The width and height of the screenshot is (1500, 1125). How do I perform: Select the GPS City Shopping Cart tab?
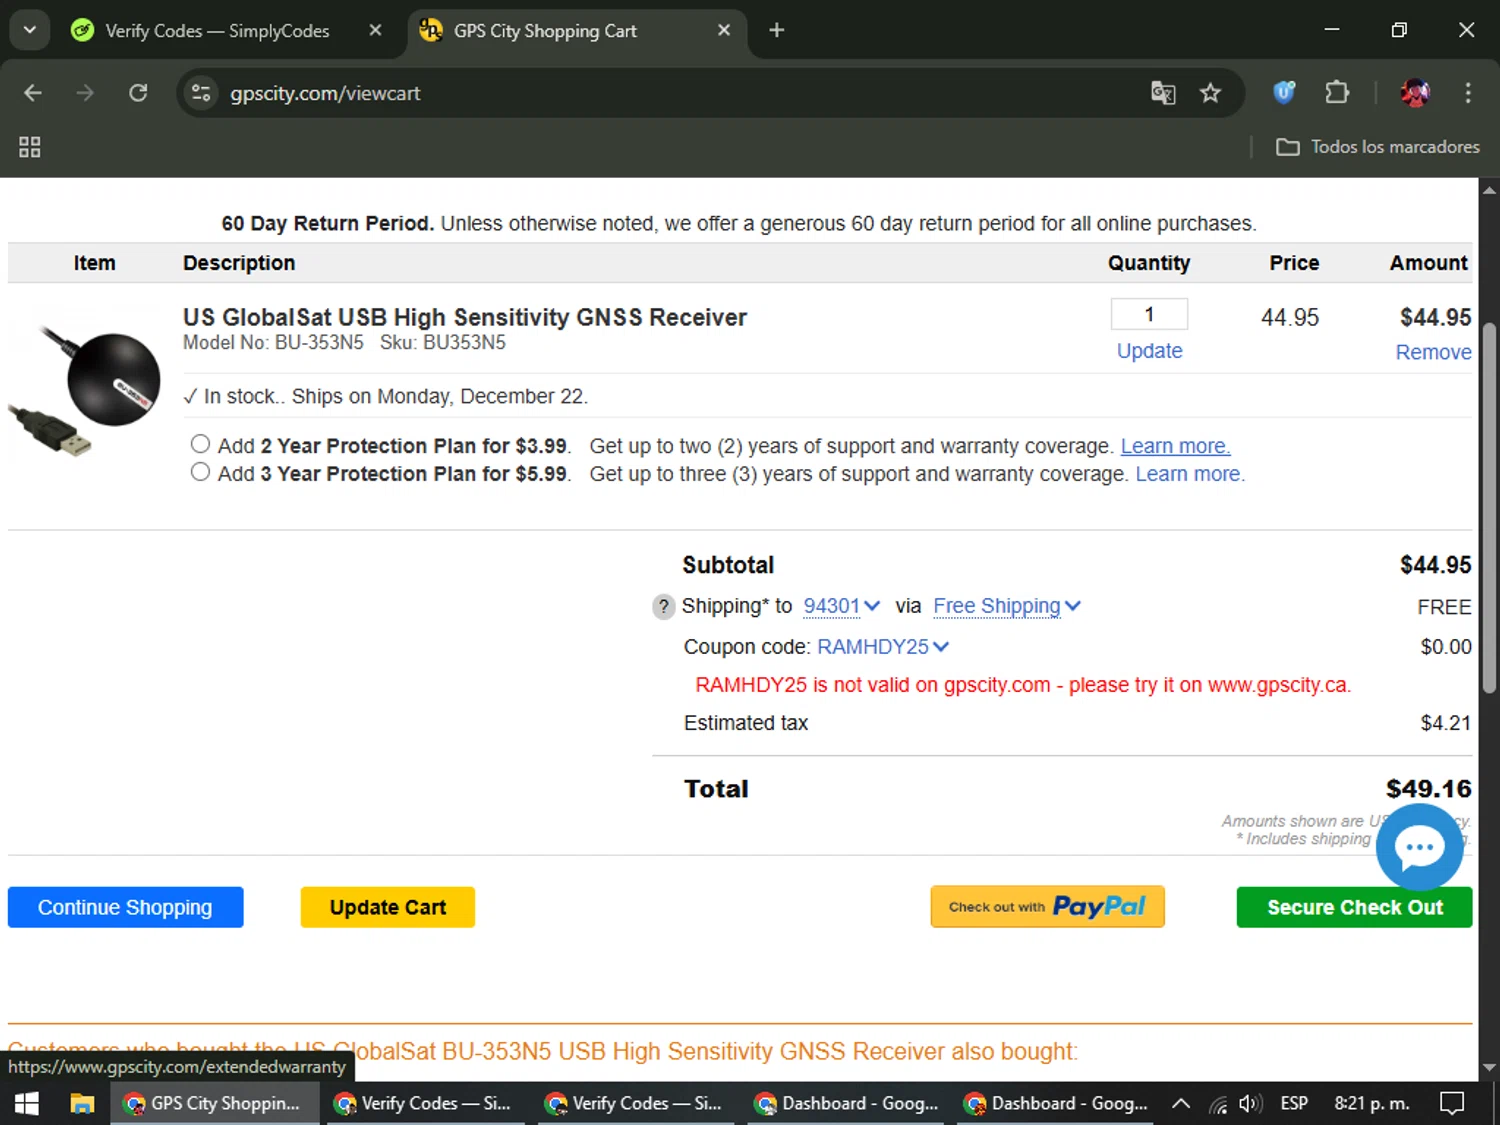point(577,30)
